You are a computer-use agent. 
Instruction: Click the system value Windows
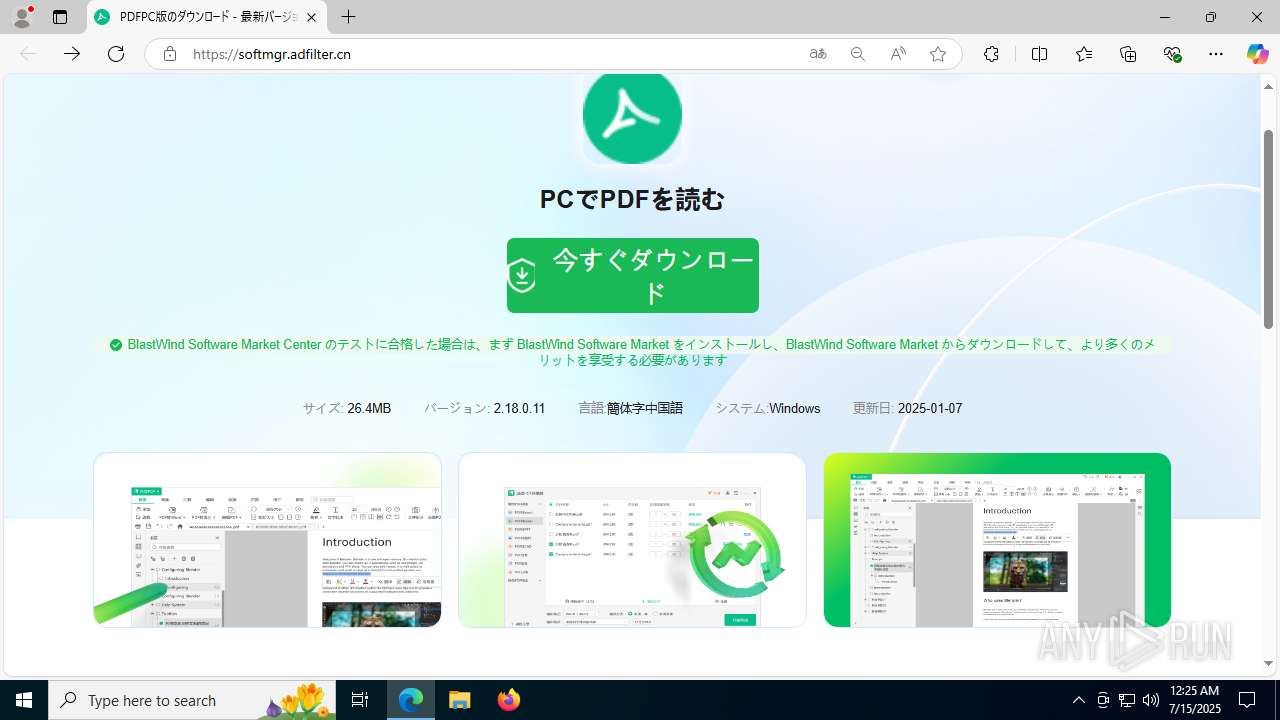(794, 408)
